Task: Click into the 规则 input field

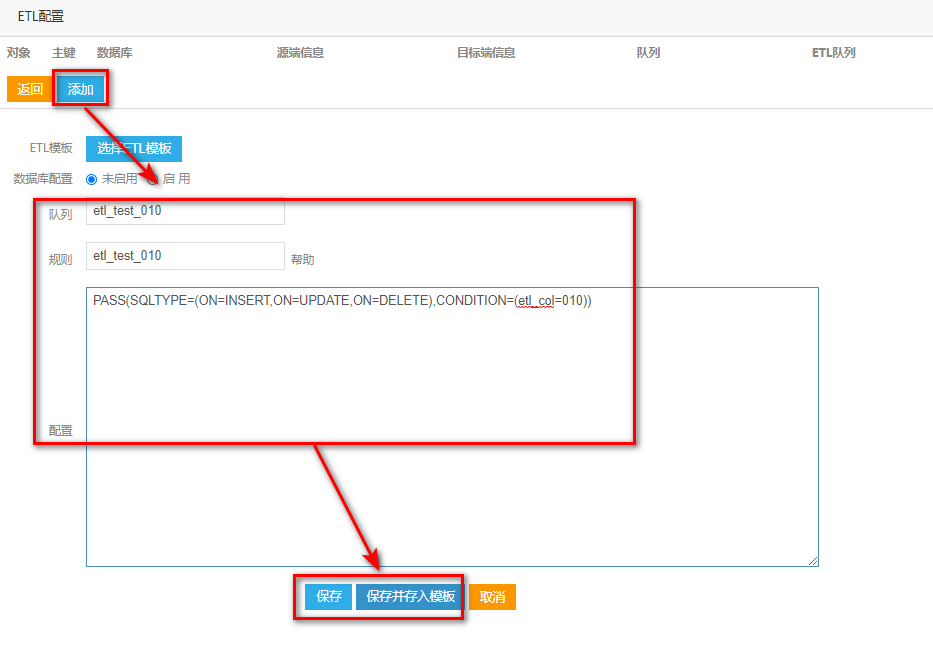Action: pyautogui.click(x=185, y=256)
